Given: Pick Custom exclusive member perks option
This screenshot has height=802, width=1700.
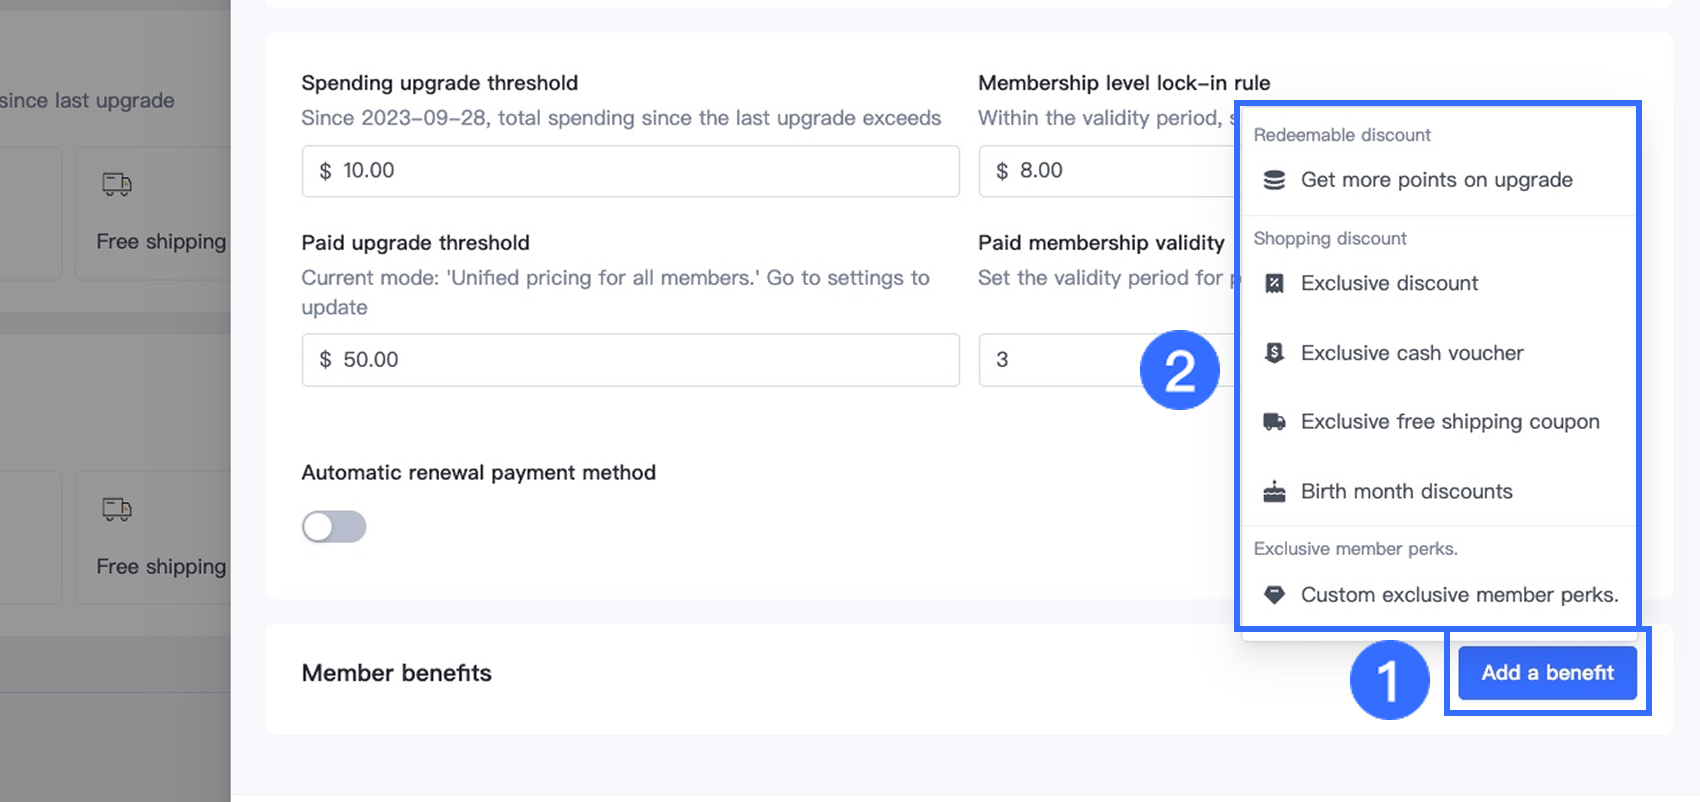Looking at the screenshot, I should pos(1438,595).
